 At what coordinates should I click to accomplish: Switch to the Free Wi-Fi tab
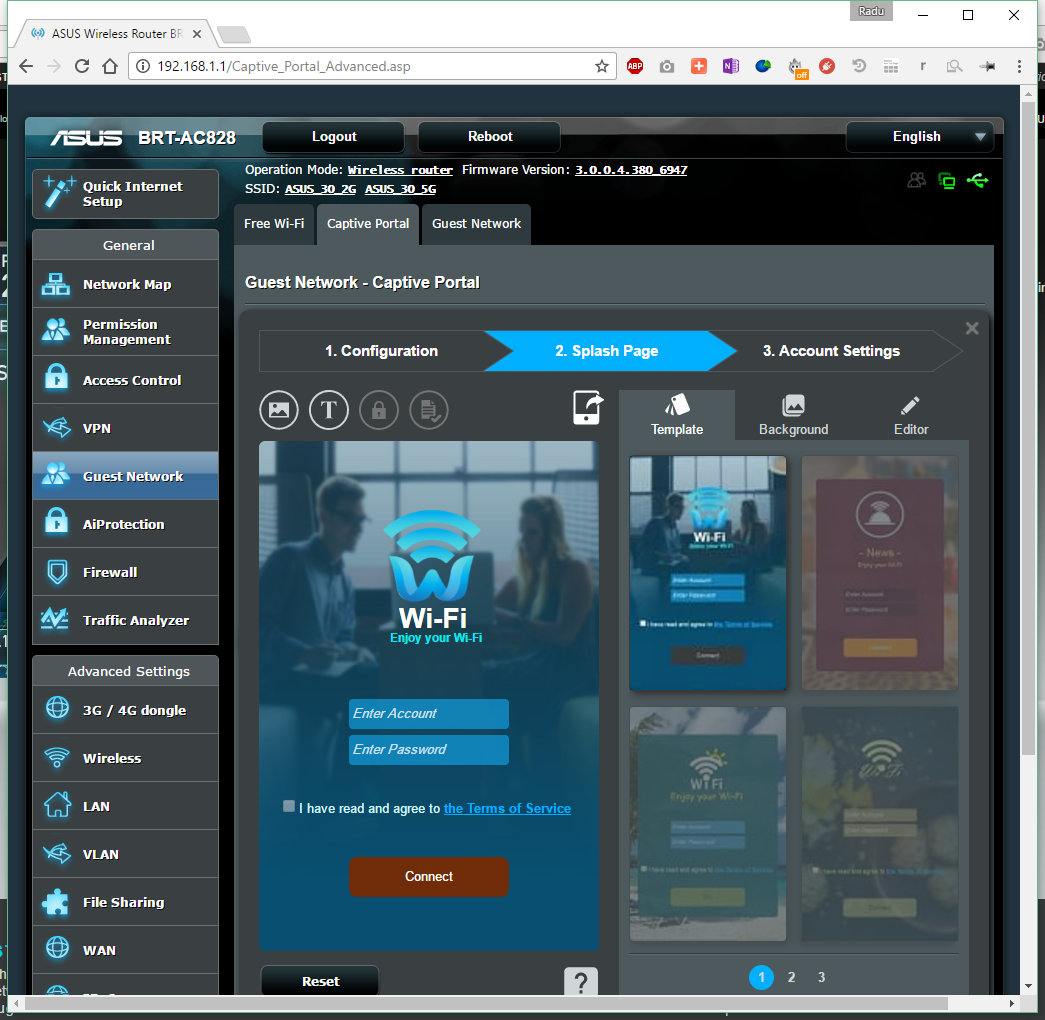pos(274,224)
